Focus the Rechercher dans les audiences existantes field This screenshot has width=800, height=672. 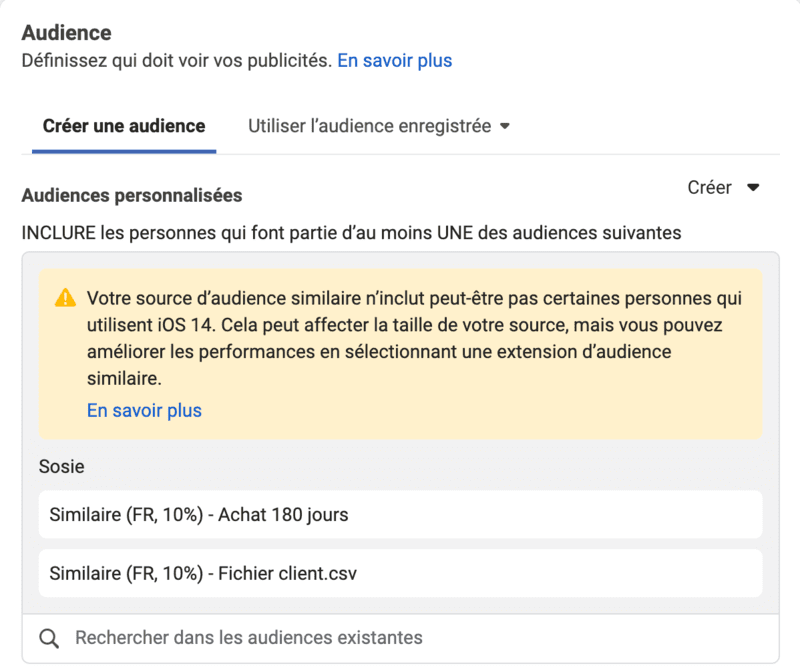pyautogui.click(x=401, y=638)
